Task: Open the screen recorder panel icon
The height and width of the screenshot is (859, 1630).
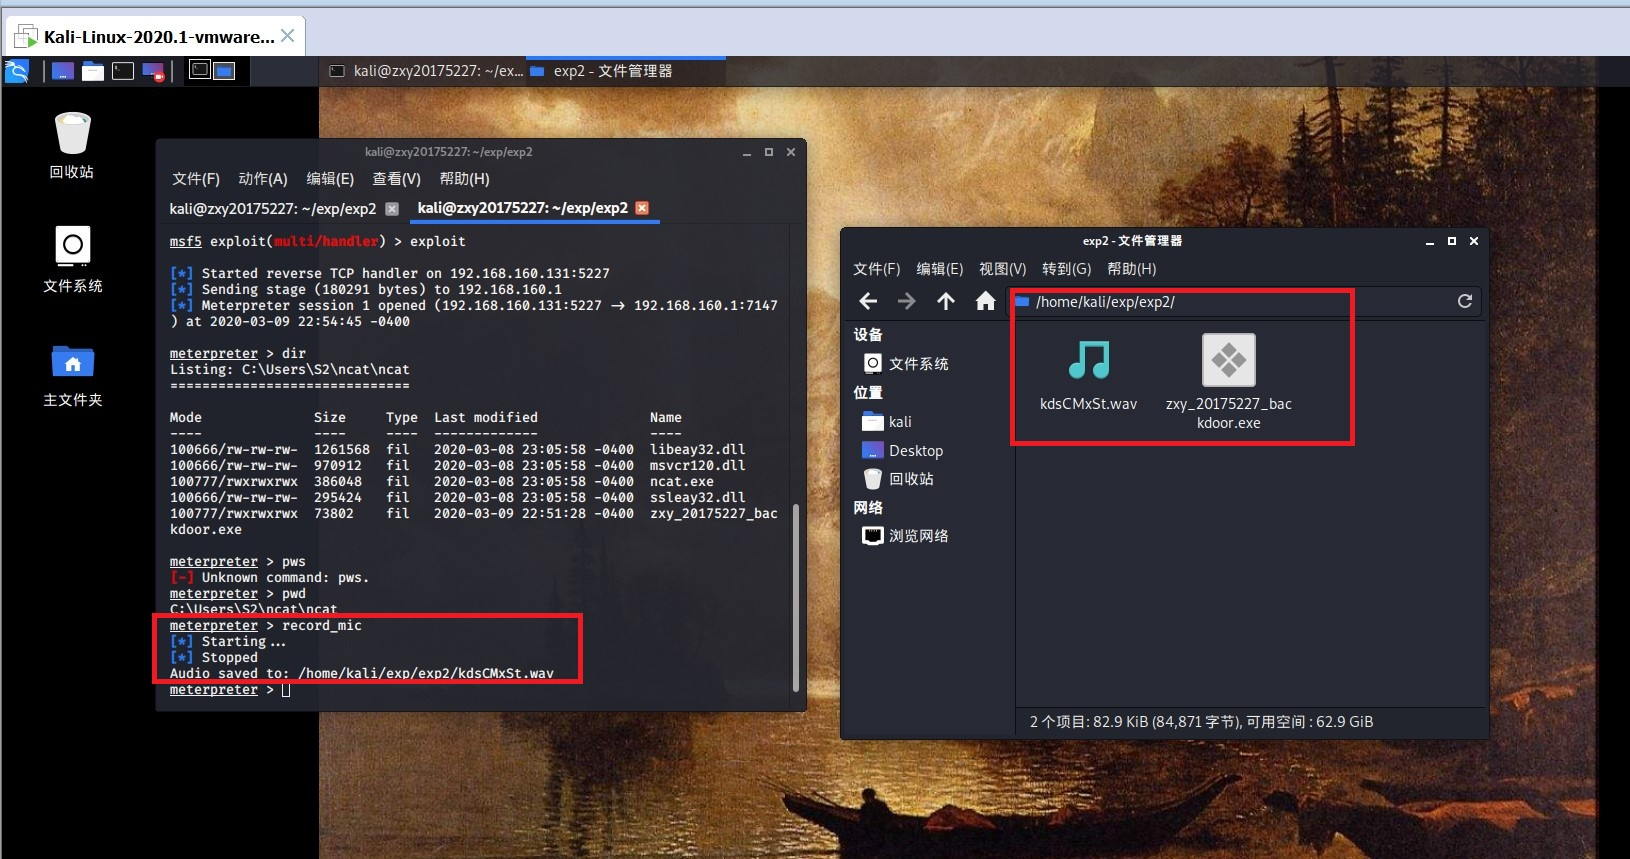Action: pyautogui.click(x=153, y=71)
